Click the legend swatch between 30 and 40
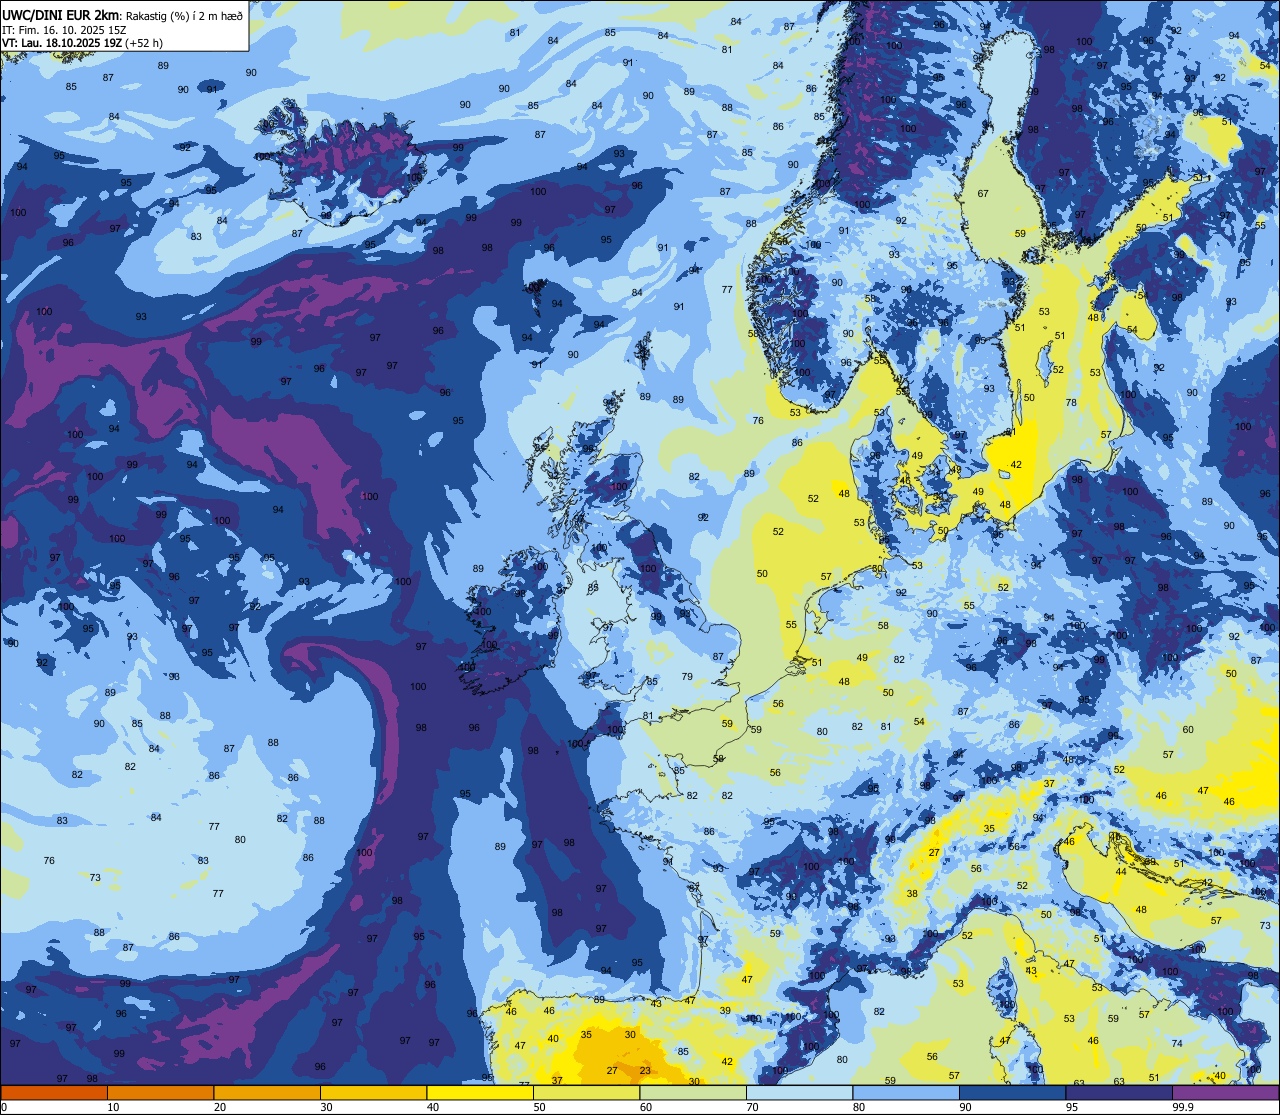The width and height of the screenshot is (1280, 1115). coord(373,1092)
